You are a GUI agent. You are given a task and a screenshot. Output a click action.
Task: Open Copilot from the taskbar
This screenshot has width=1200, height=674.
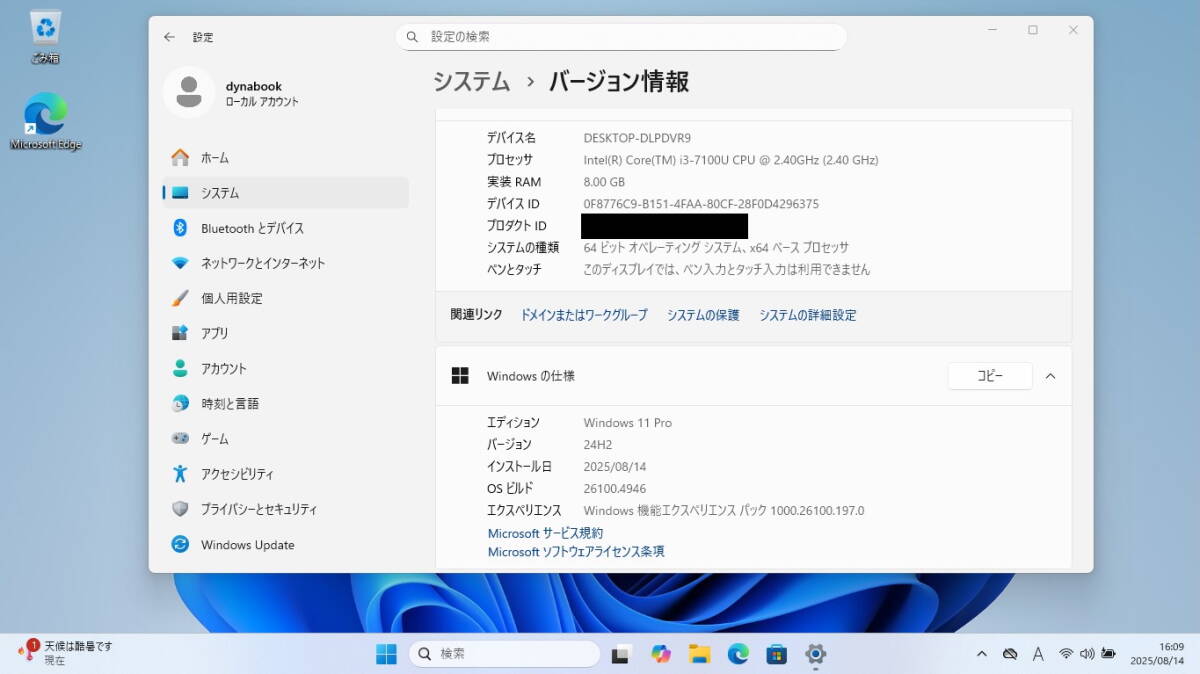point(660,654)
